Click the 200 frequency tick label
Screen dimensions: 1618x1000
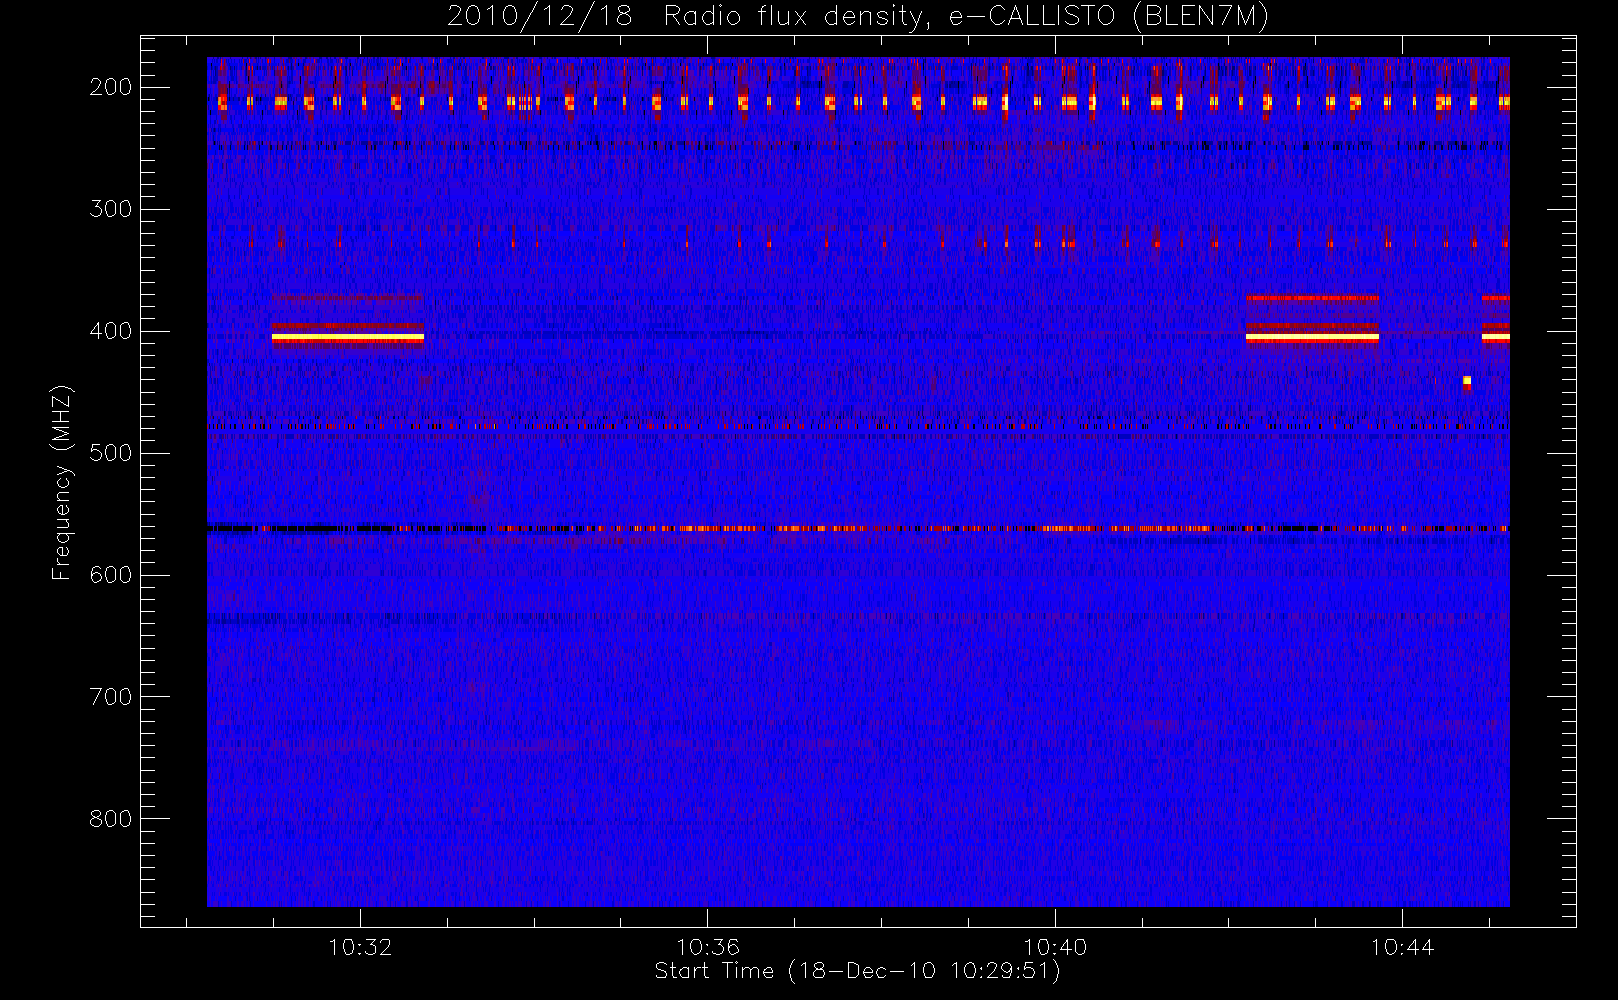pos(111,87)
